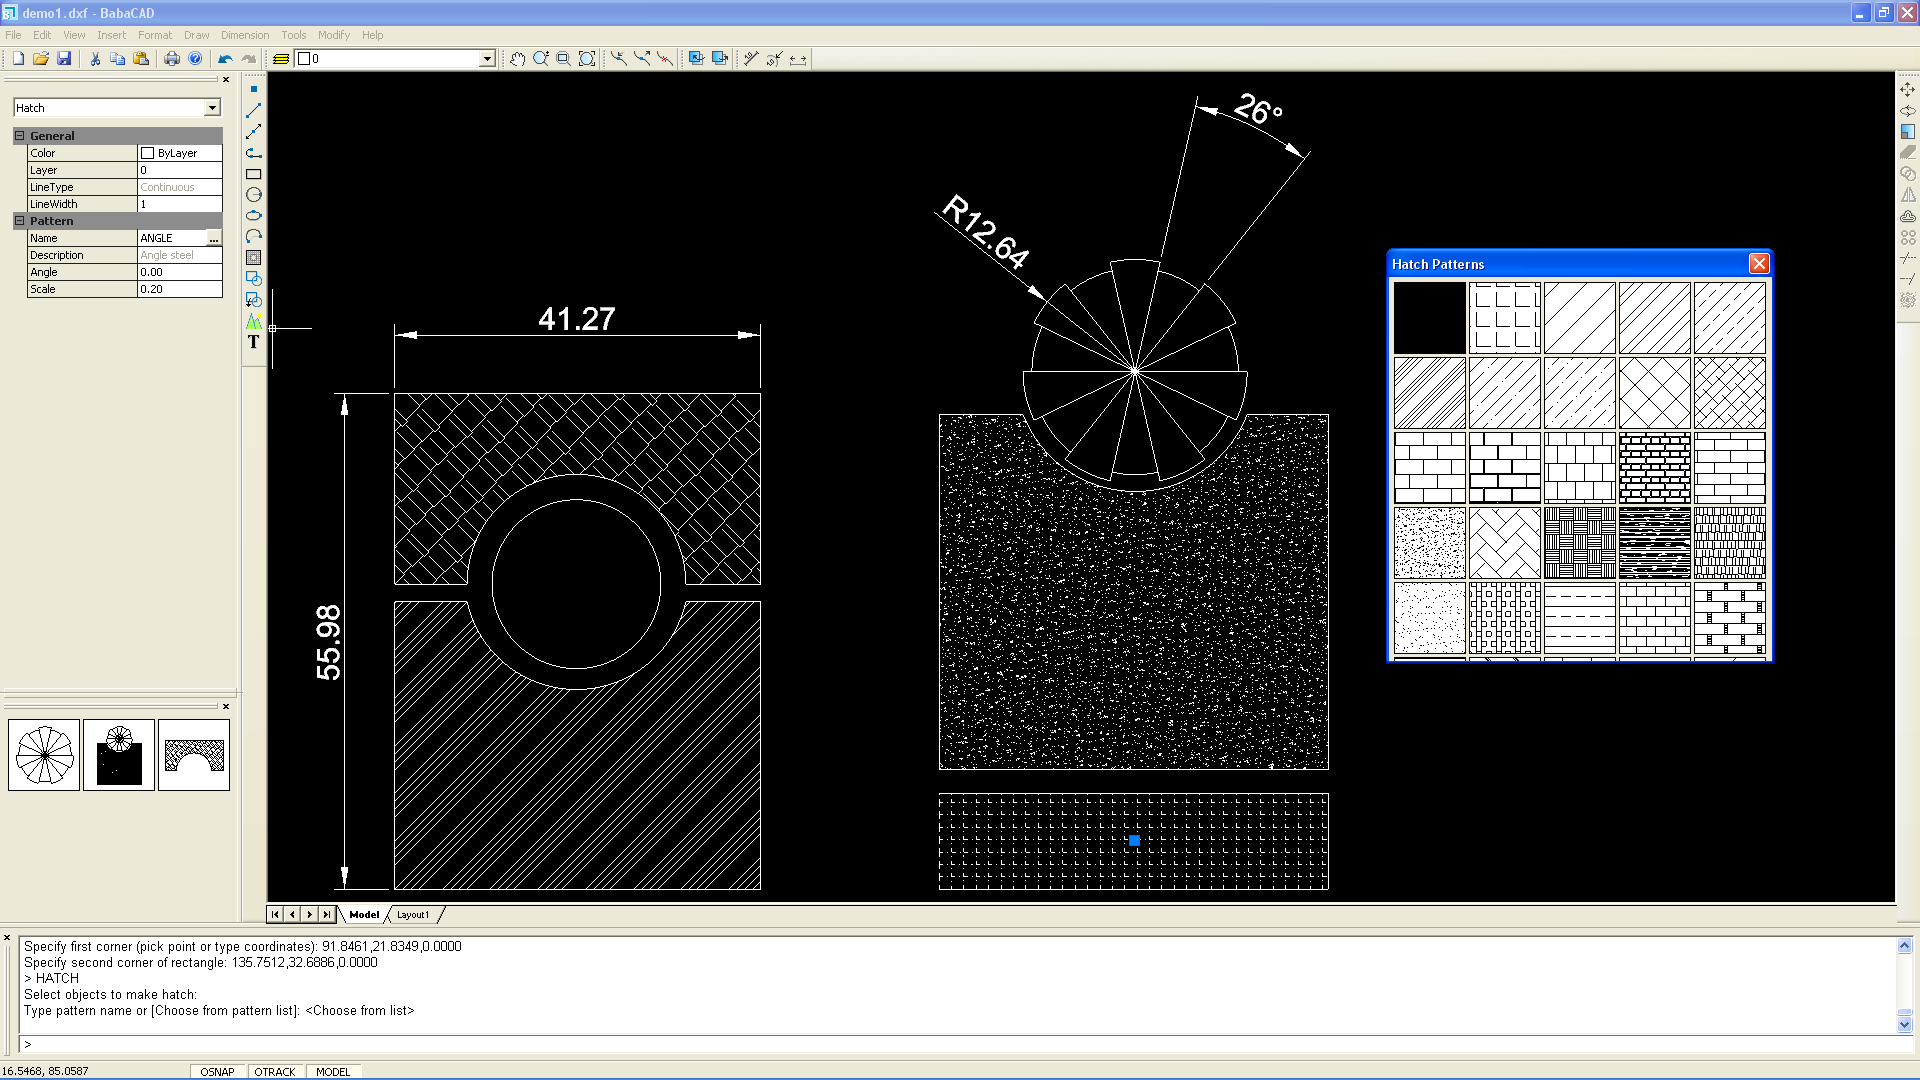Click the pattern Name browse button

pos(213,238)
